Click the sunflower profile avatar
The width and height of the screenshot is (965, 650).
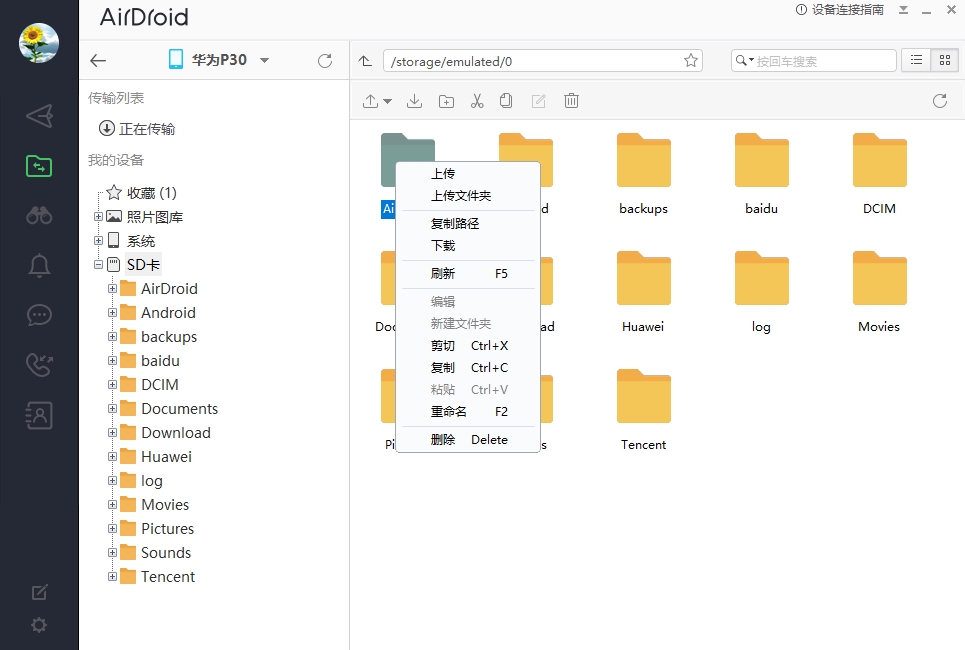coord(39,43)
